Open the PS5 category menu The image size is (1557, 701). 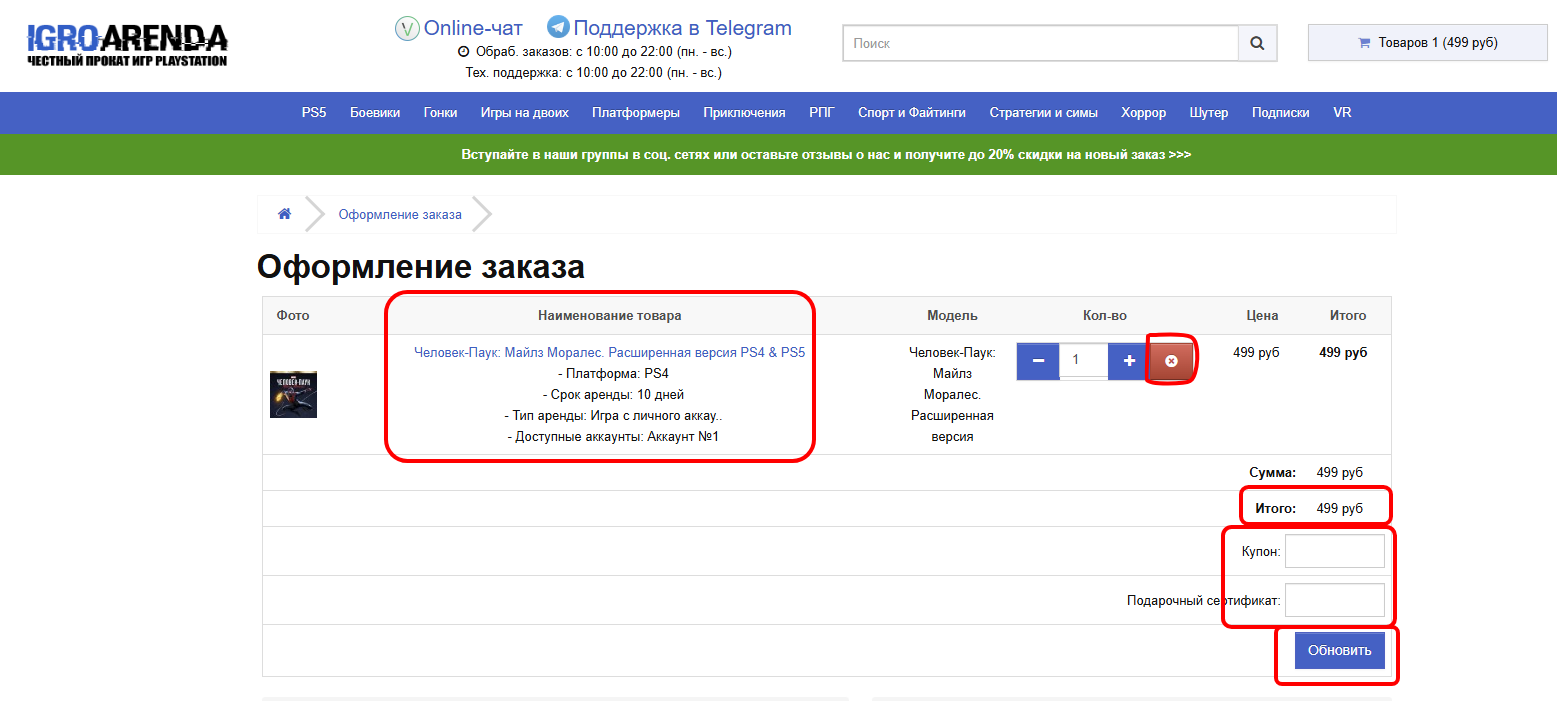pyautogui.click(x=314, y=113)
